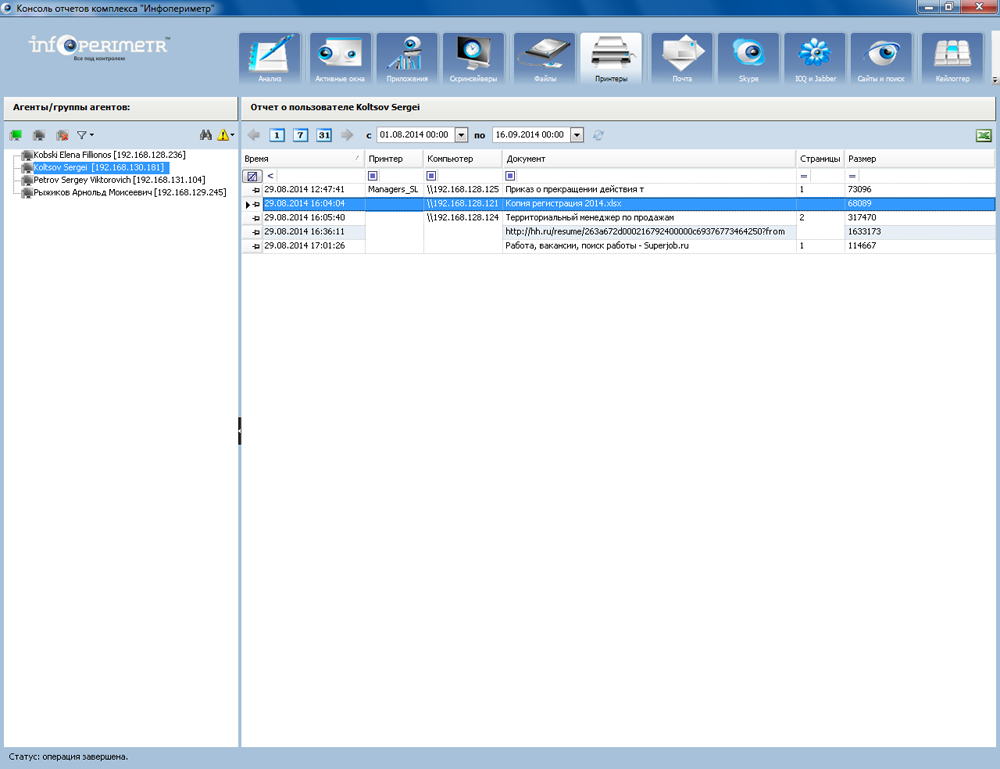
Task: Switch to the Скринсейверы tab
Action: pyautogui.click(x=476, y=58)
